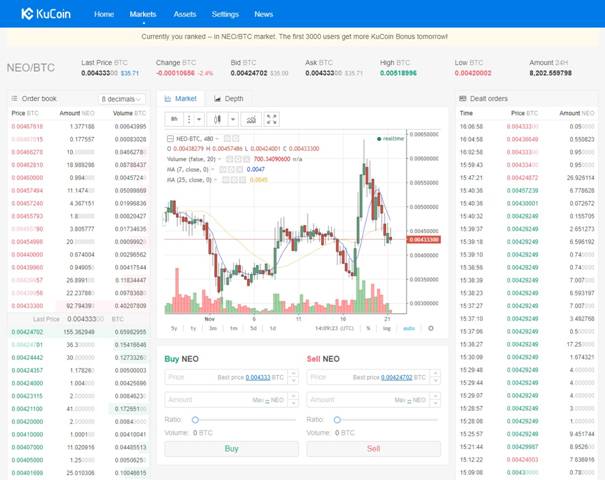Image resolution: width=605 pixels, height=480 pixels.
Task: Open the Home page
Action: pyautogui.click(x=104, y=14)
